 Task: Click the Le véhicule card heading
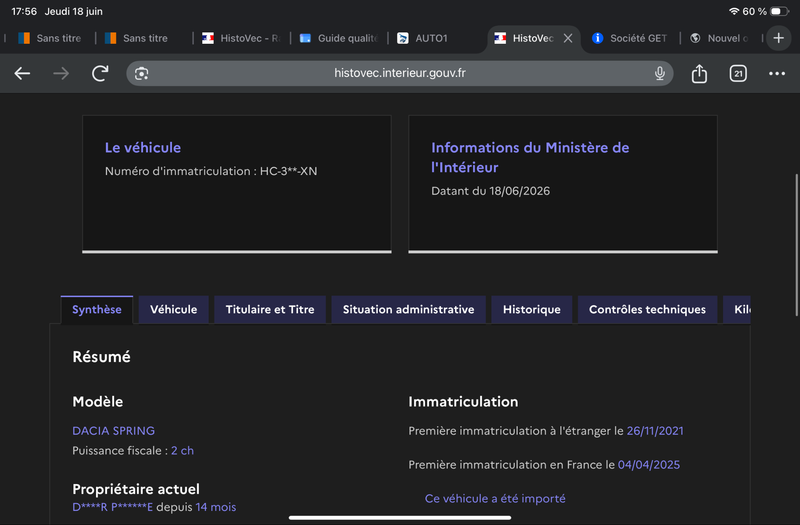pyautogui.click(x=143, y=148)
